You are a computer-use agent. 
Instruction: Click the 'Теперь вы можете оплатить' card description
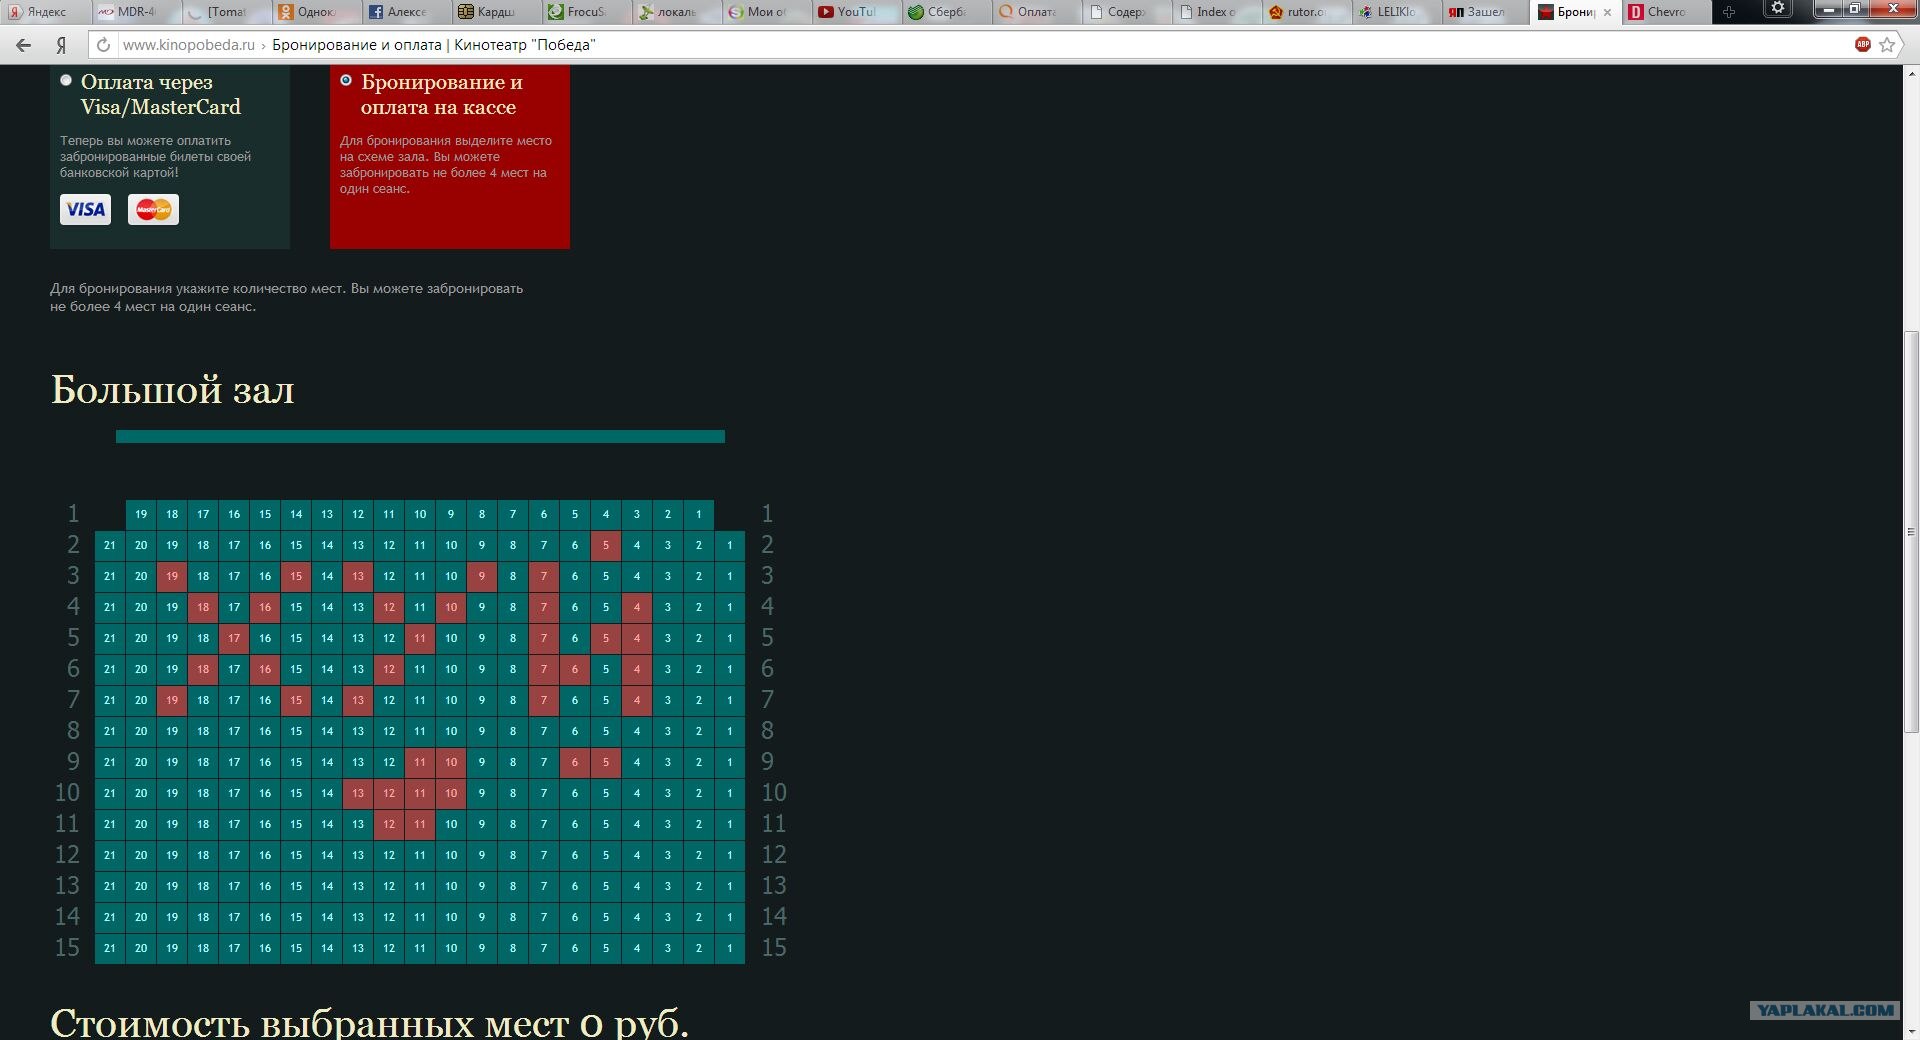(155, 157)
